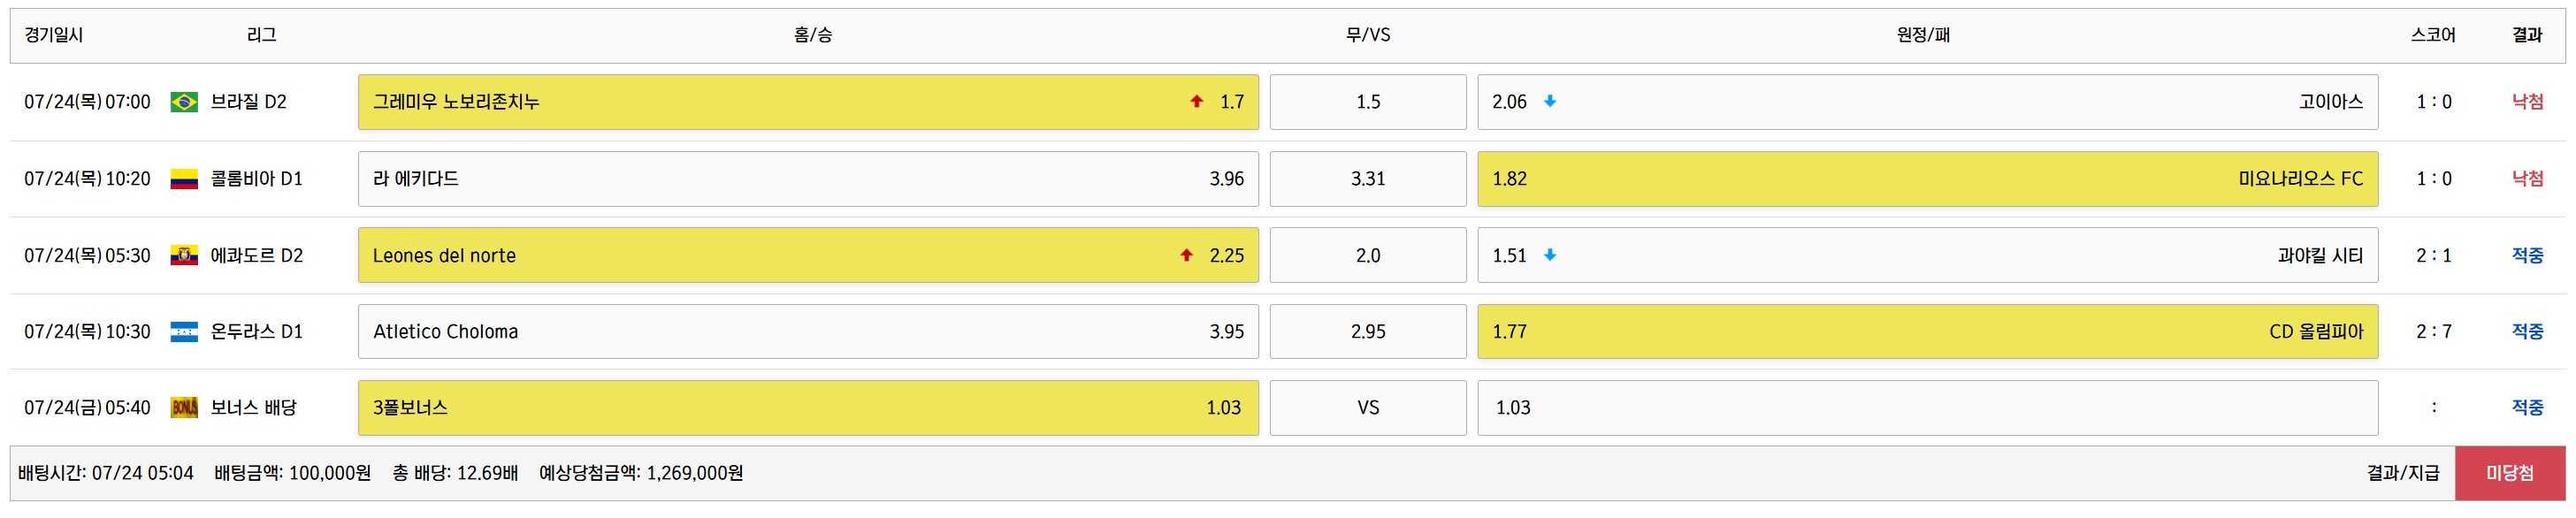Click red up arrow beside odds 2.25

pos(1186,255)
